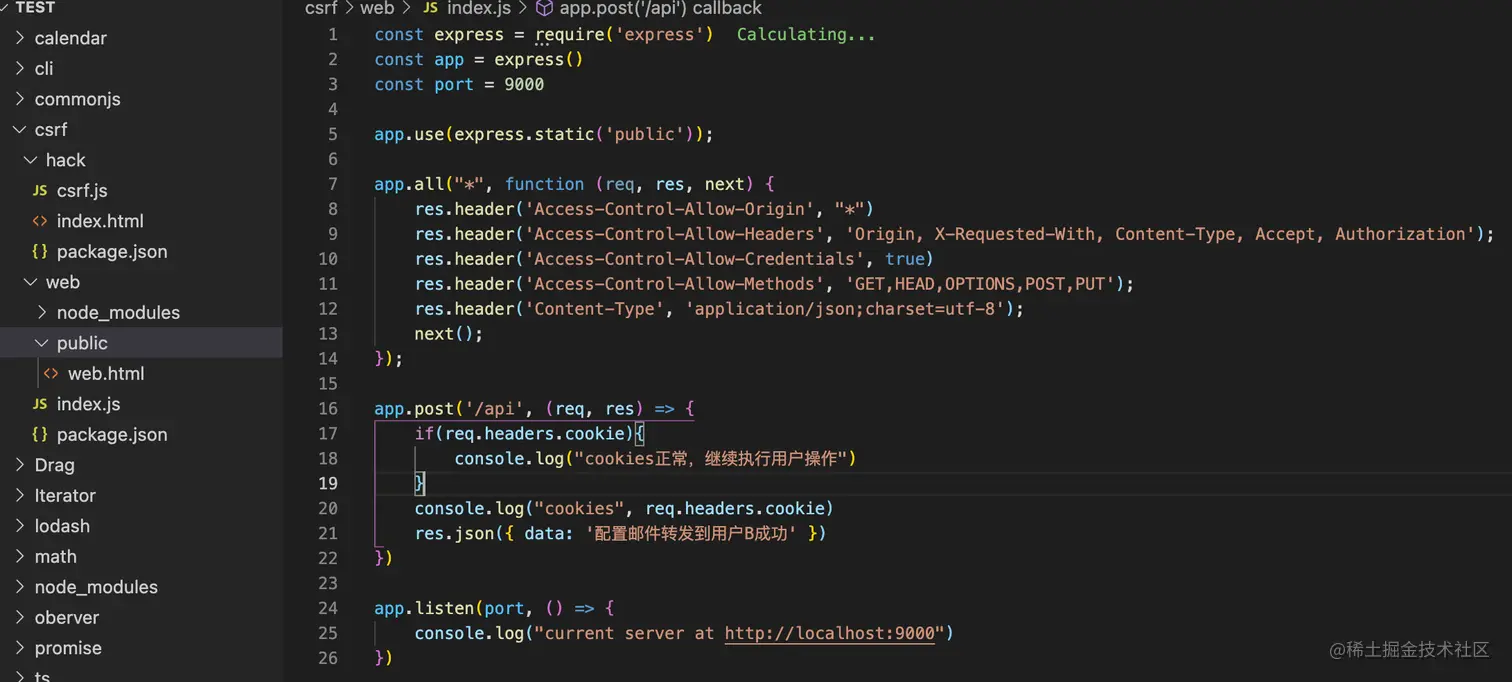Image resolution: width=1512 pixels, height=682 pixels.
Task: Click csrf segment in breadcrumb
Action: 321,8
